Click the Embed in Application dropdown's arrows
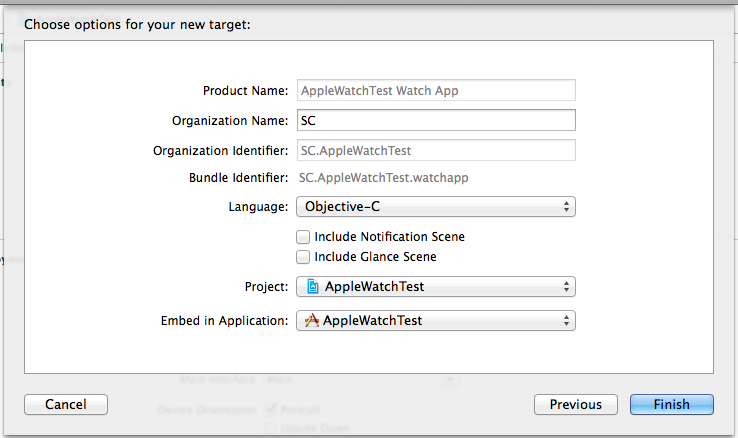738x438 pixels. [566, 321]
